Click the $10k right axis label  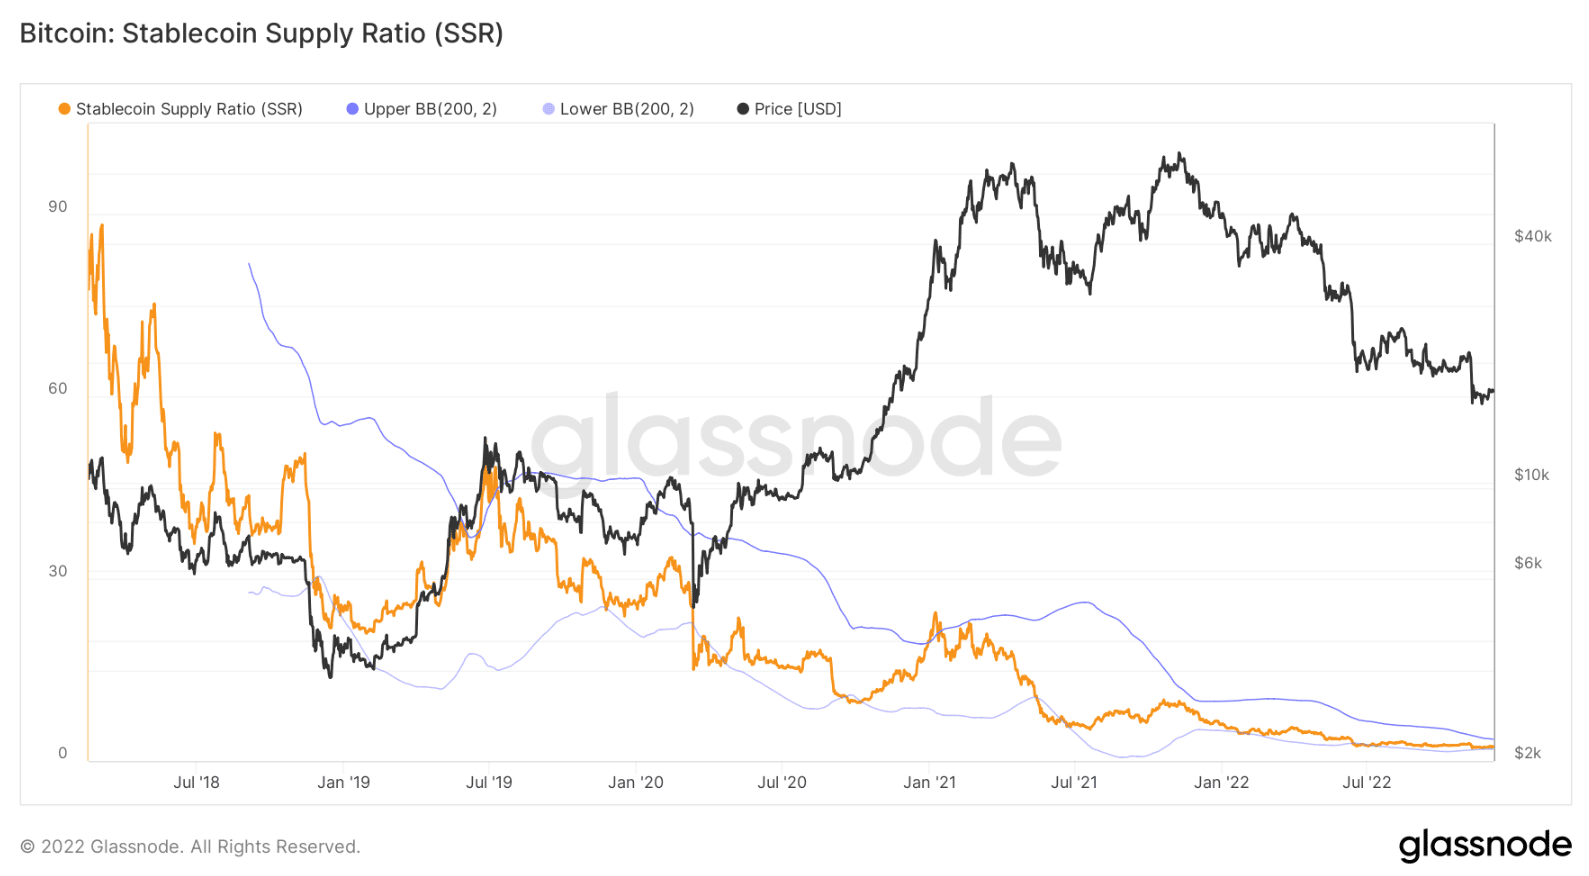pos(1532,474)
